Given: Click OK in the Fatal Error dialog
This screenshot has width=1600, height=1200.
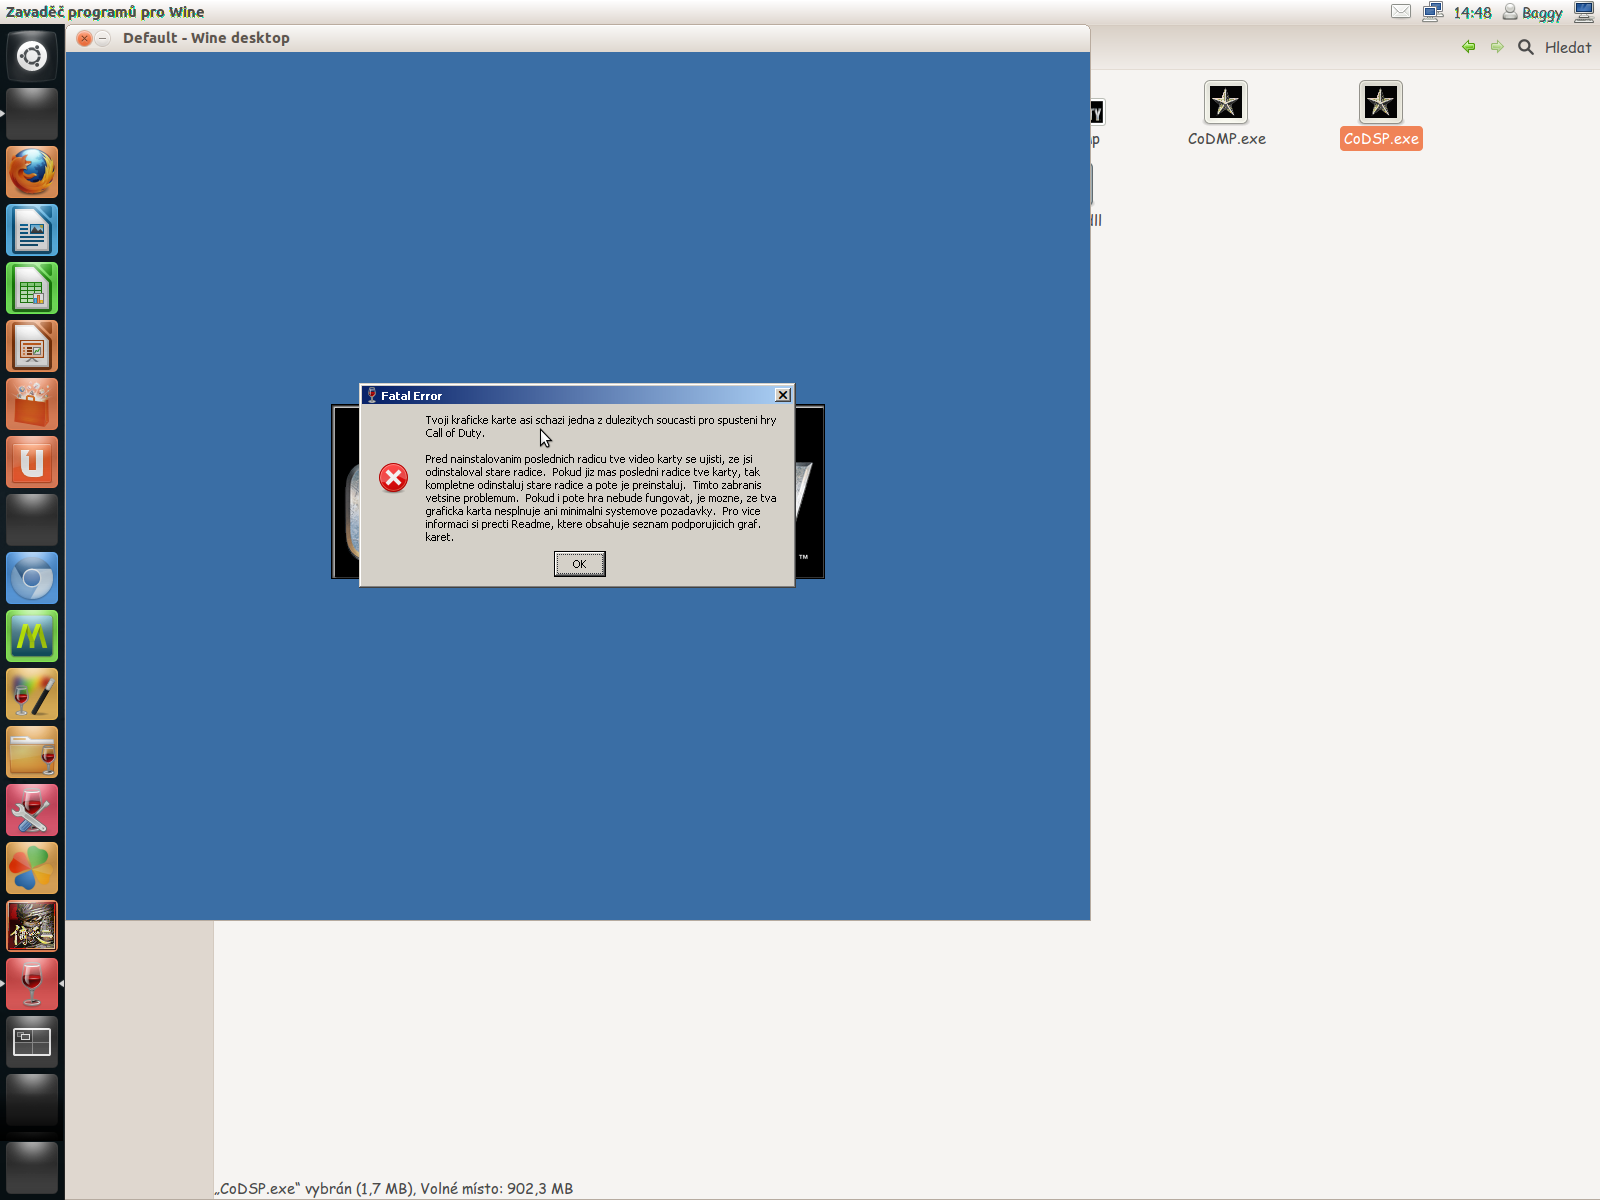Looking at the screenshot, I should click(579, 564).
